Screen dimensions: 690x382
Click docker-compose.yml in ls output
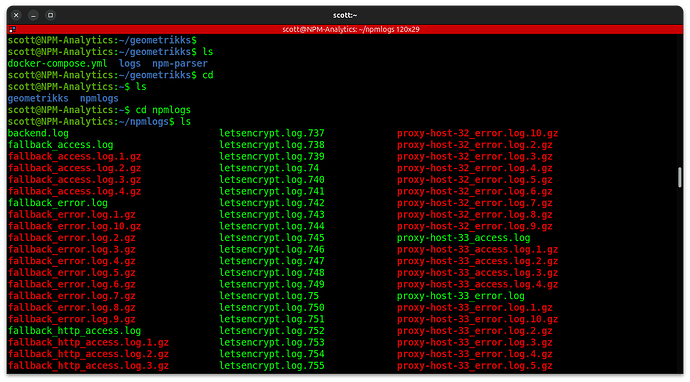coord(58,63)
